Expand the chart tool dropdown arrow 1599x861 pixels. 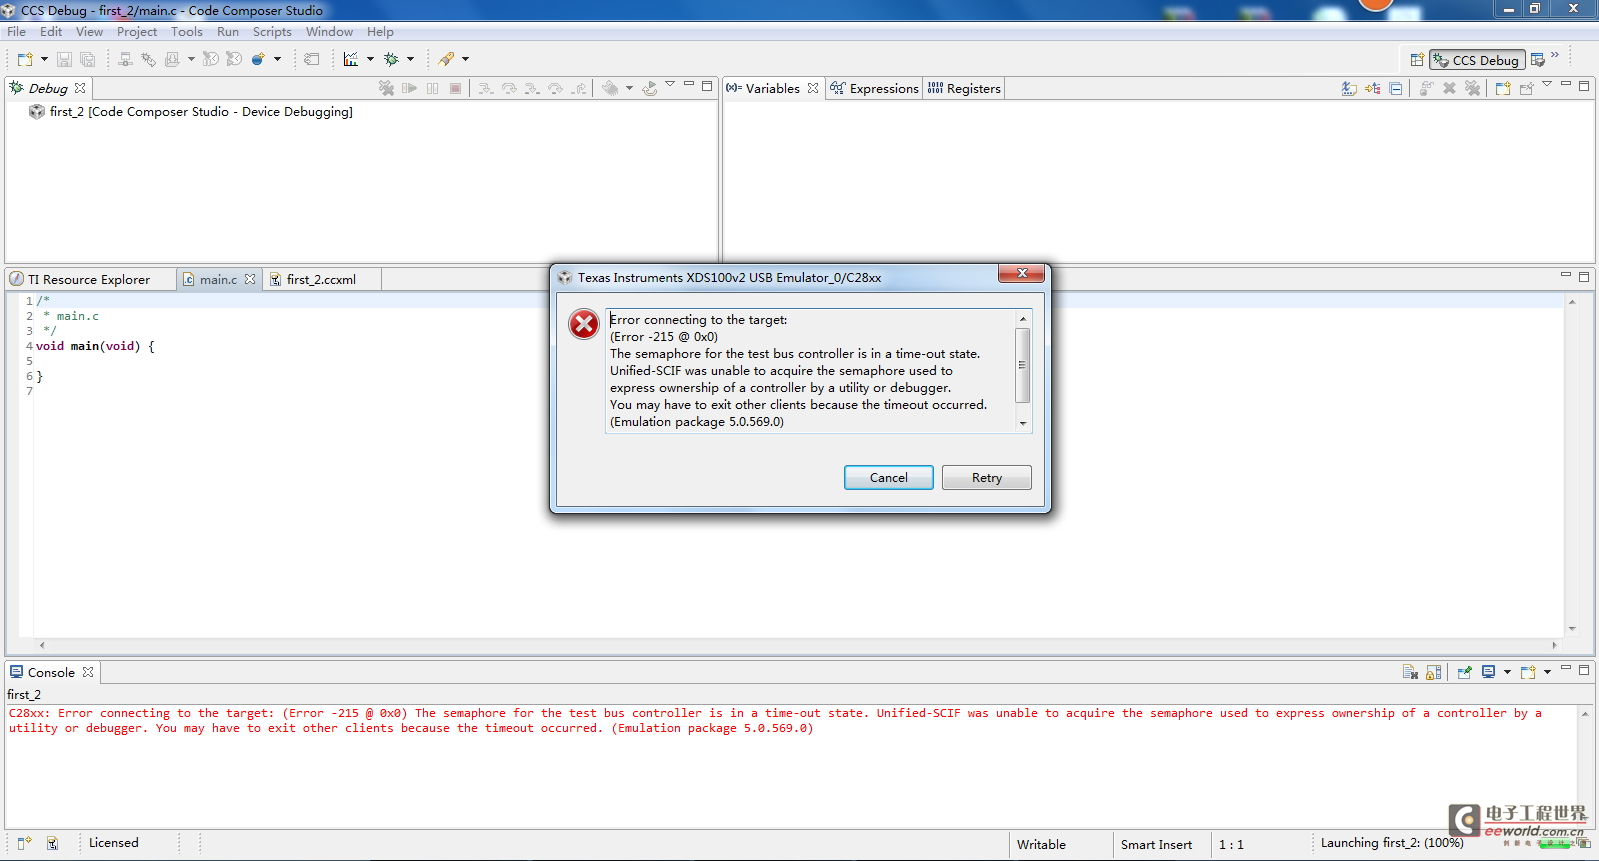(x=370, y=60)
